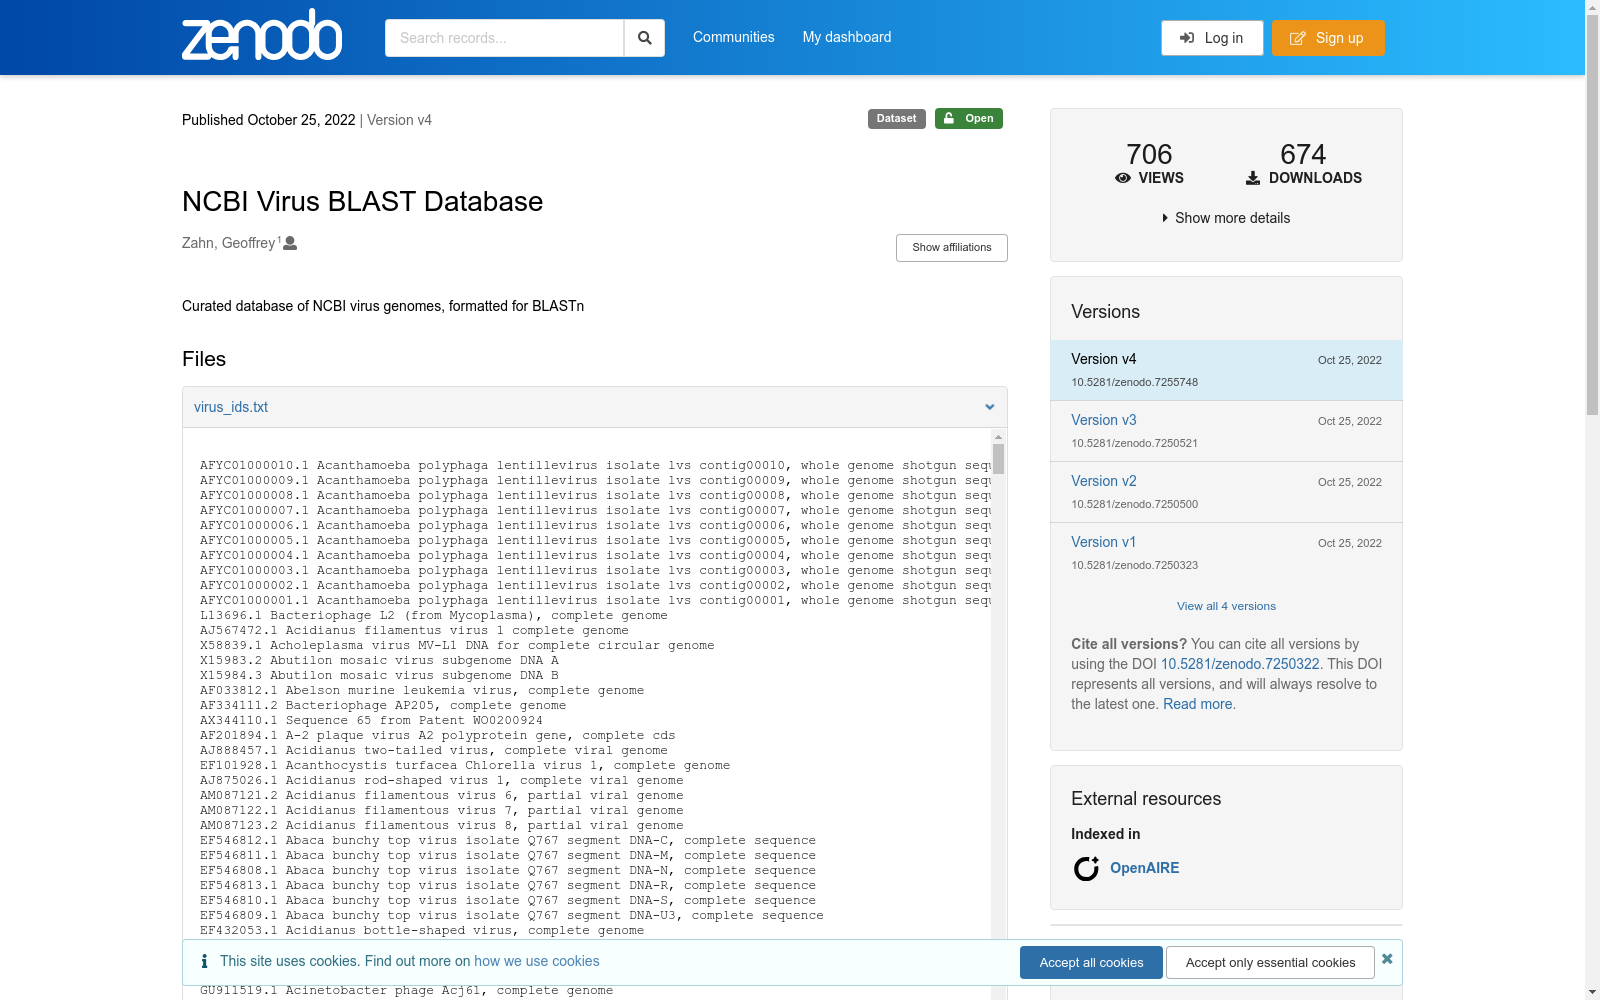Click line 'EF546812.1 Abaca bunchy top virus'
Screen dimensions: 1600x1000
pyautogui.click(x=508, y=841)
